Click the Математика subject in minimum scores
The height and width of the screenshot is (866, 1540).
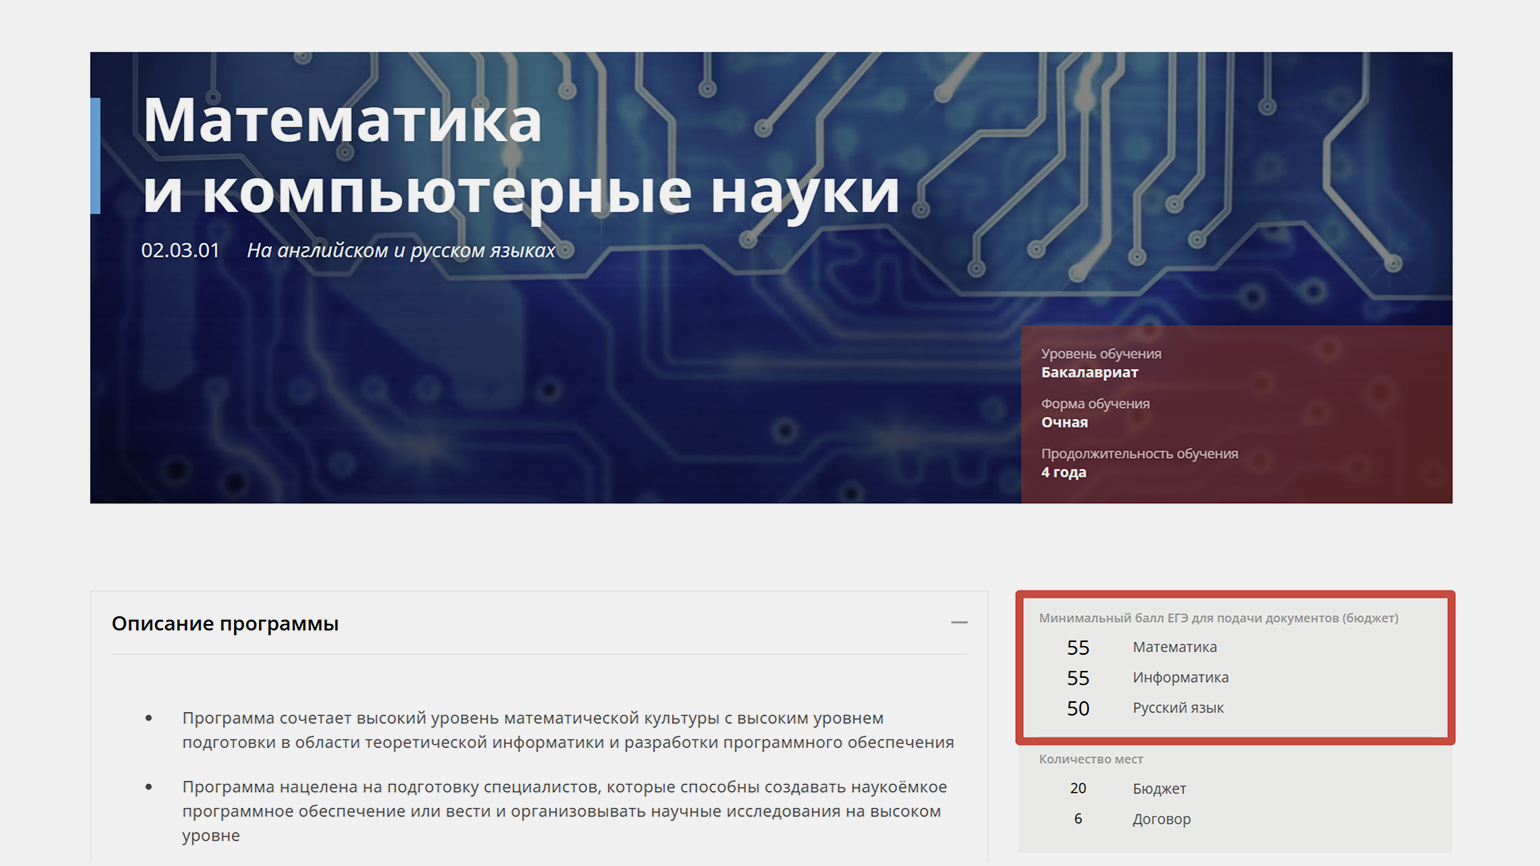click(x=1174, y=647)
